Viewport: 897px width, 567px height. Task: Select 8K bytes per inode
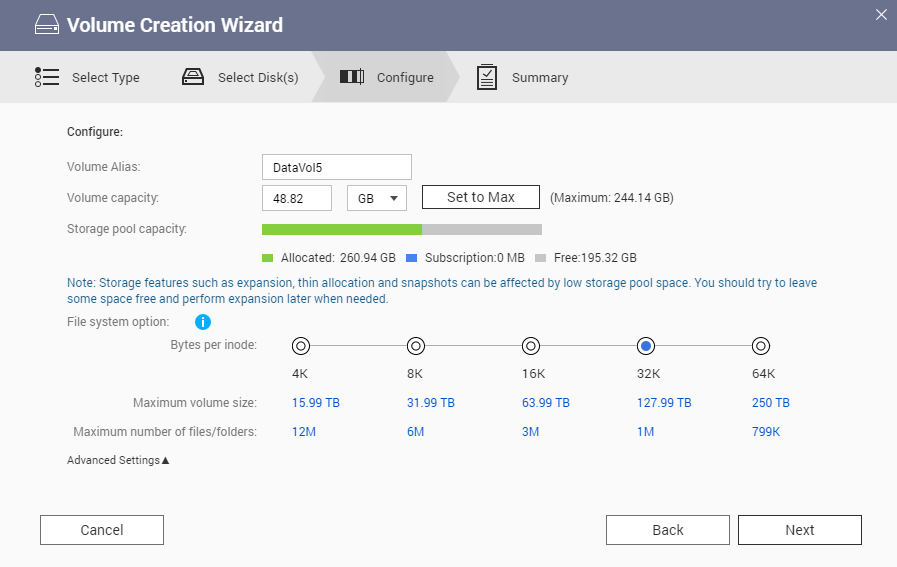(x=416, y=346)
